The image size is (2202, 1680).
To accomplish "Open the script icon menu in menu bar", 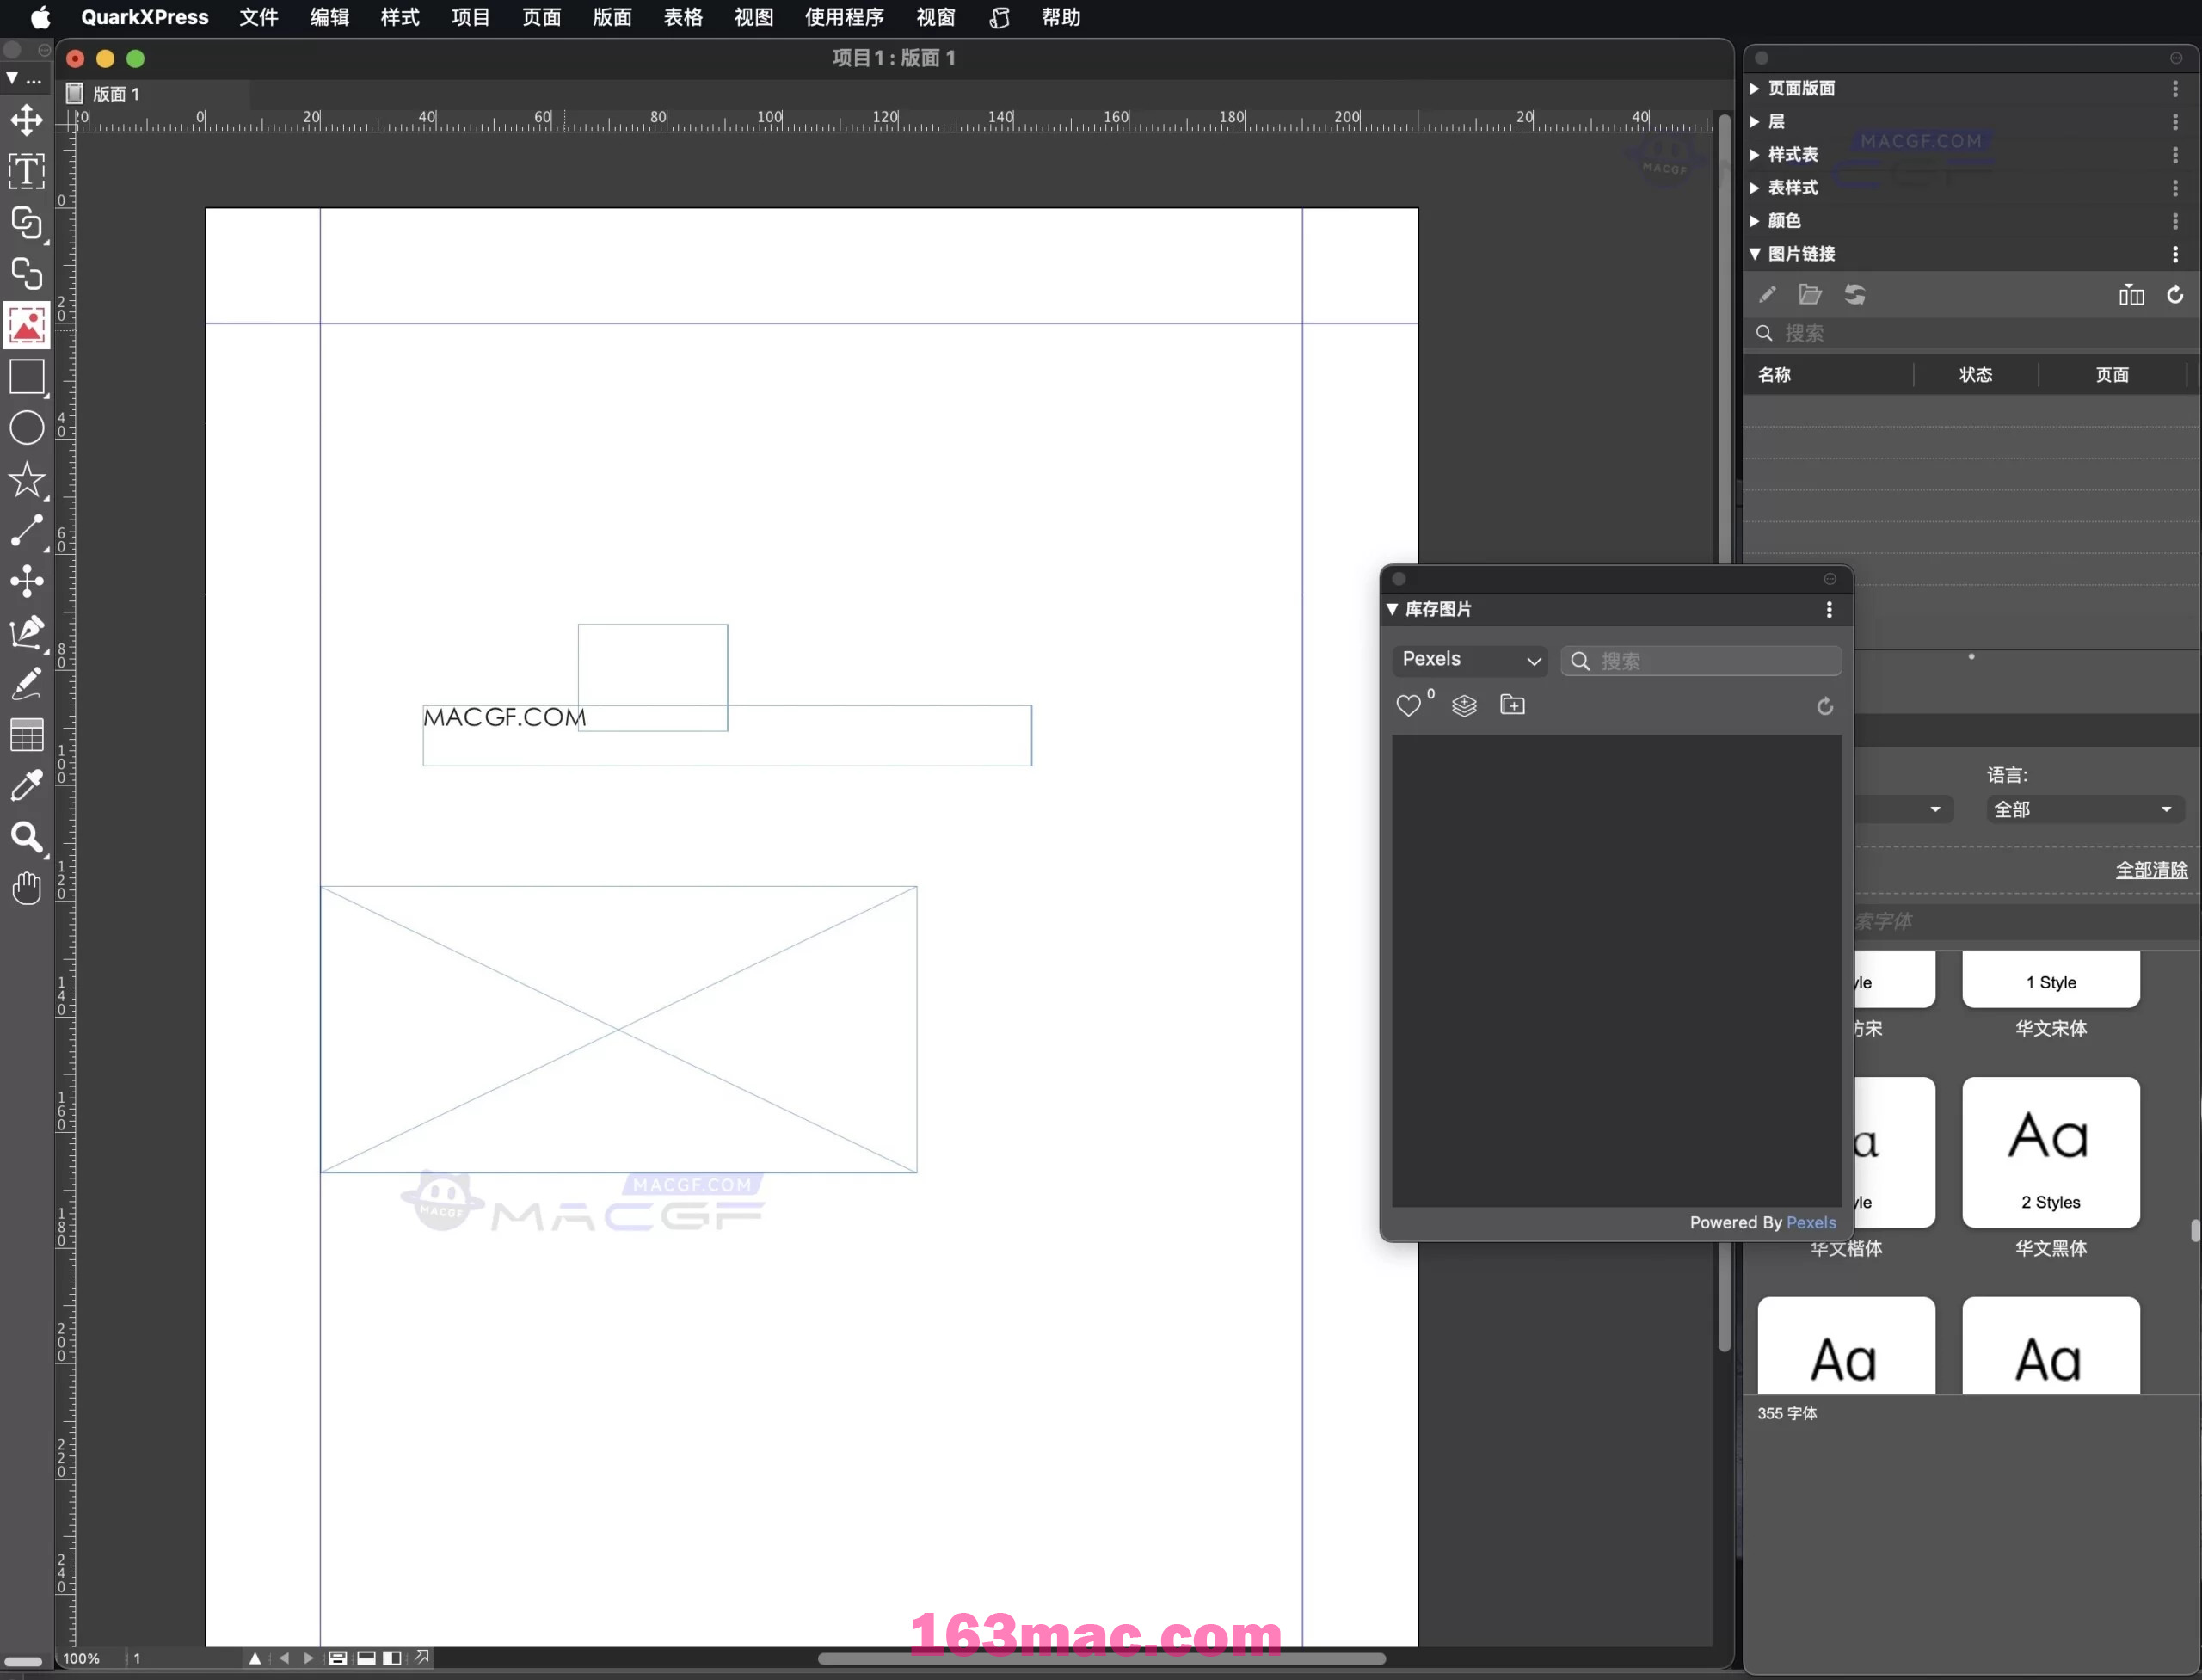I will 999,17.
